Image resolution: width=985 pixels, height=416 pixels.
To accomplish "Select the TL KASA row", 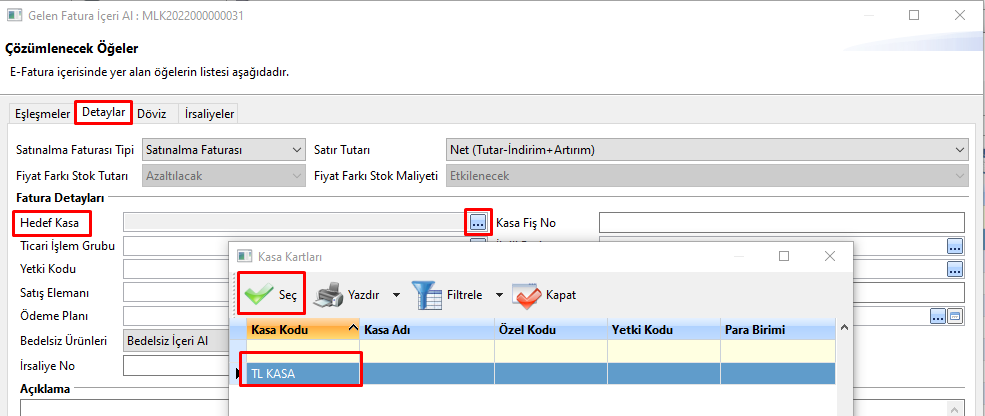I will (x=541, y=374).
